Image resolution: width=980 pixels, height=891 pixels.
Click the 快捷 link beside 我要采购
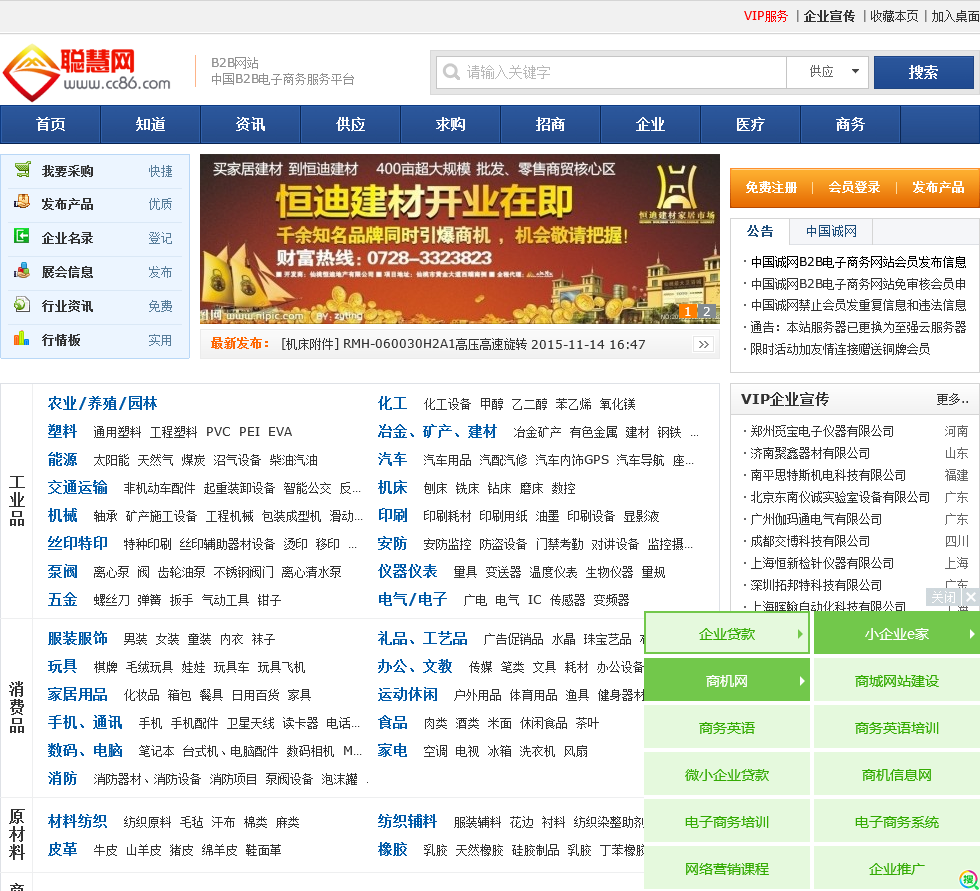pos(161,171)
